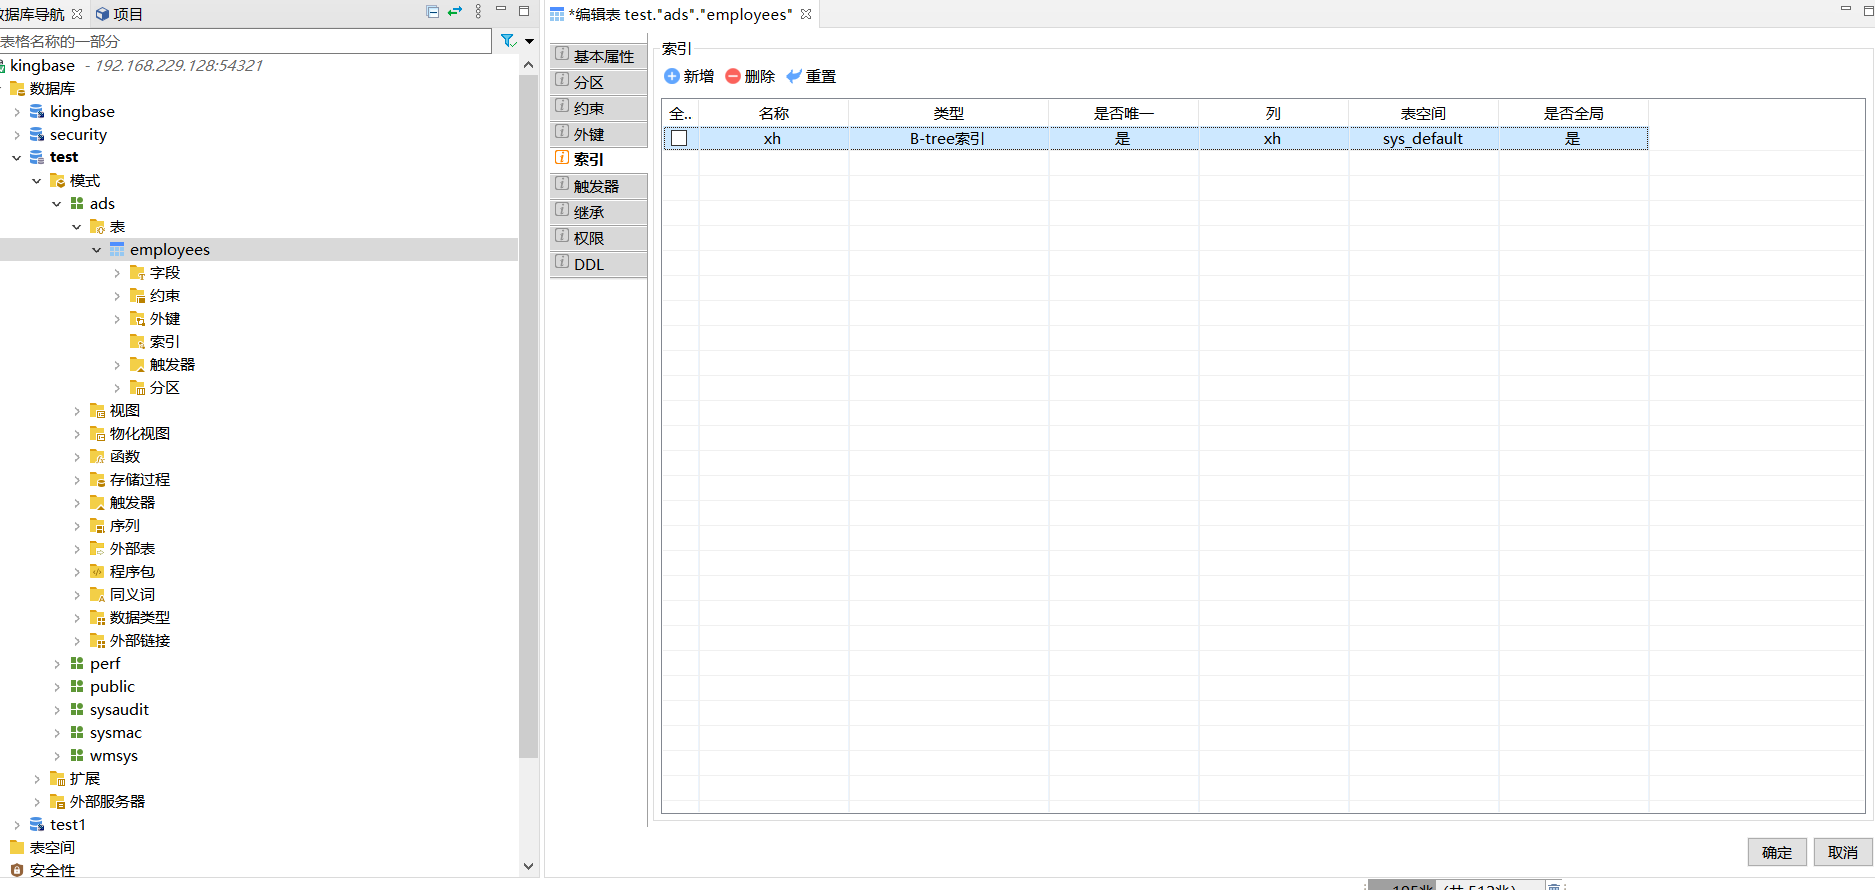Click the kingbase database icon in tree
This screenshot has width=1875, height=890.
[x=37, y=112]
